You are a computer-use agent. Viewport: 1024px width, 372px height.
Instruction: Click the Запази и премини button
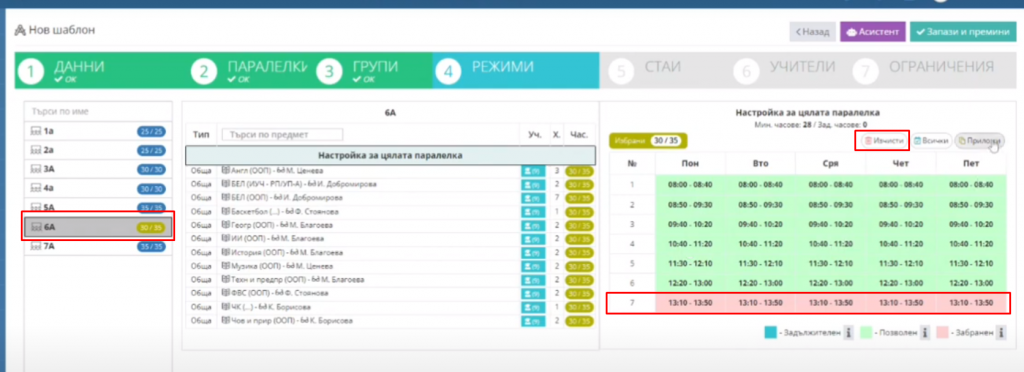pos(963,31)
